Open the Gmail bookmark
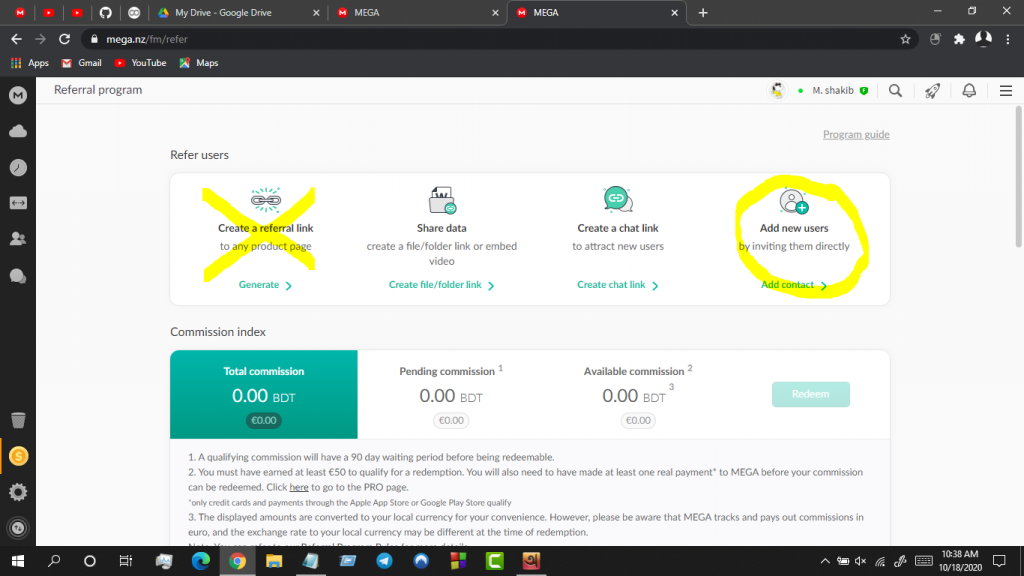 [82, 63]
